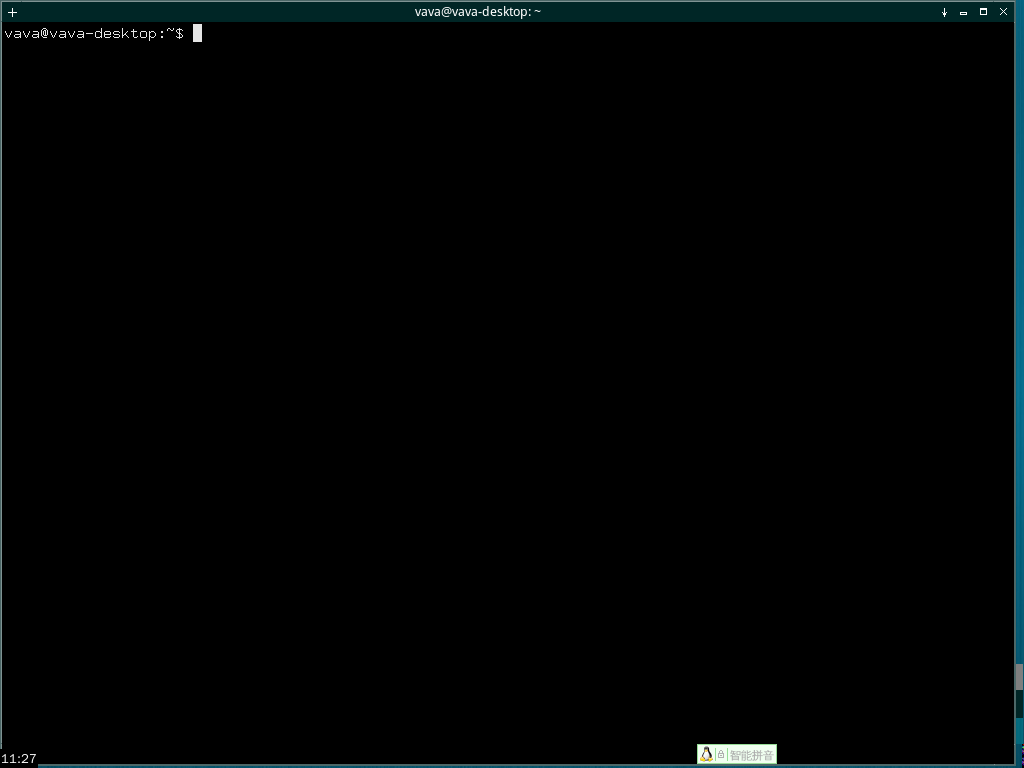Click the window title vava@vava-desktop: ~

[477, 12]
